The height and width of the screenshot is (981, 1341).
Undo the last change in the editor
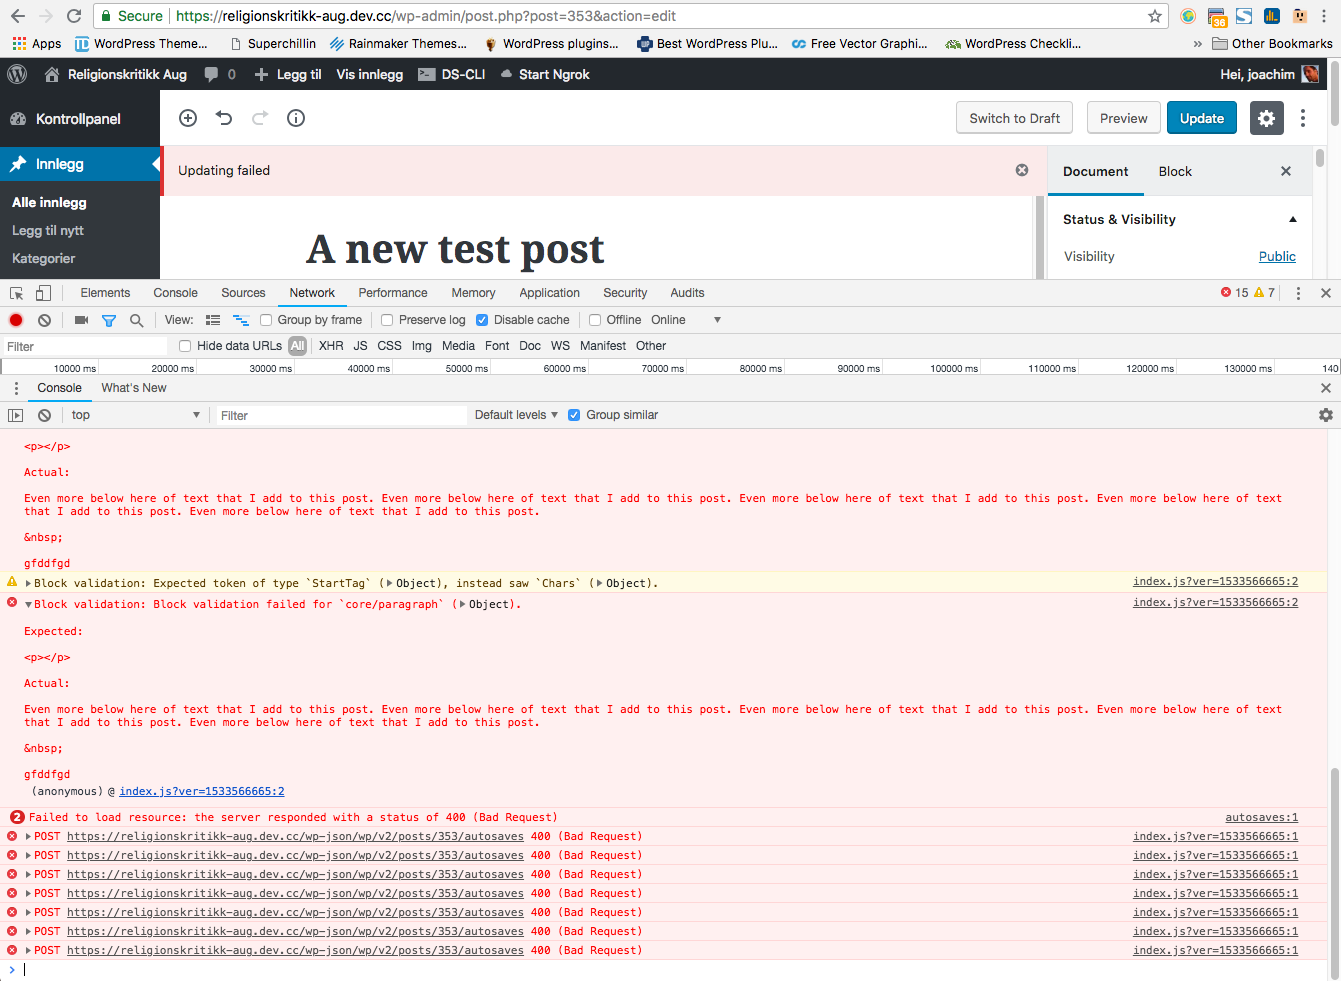click(223, 118)
